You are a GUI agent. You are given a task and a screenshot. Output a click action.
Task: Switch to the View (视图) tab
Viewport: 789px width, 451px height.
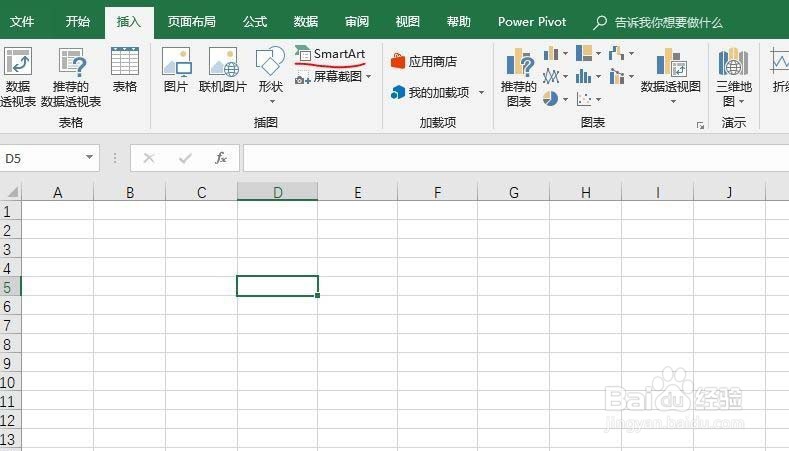click(x=407, y=22)
